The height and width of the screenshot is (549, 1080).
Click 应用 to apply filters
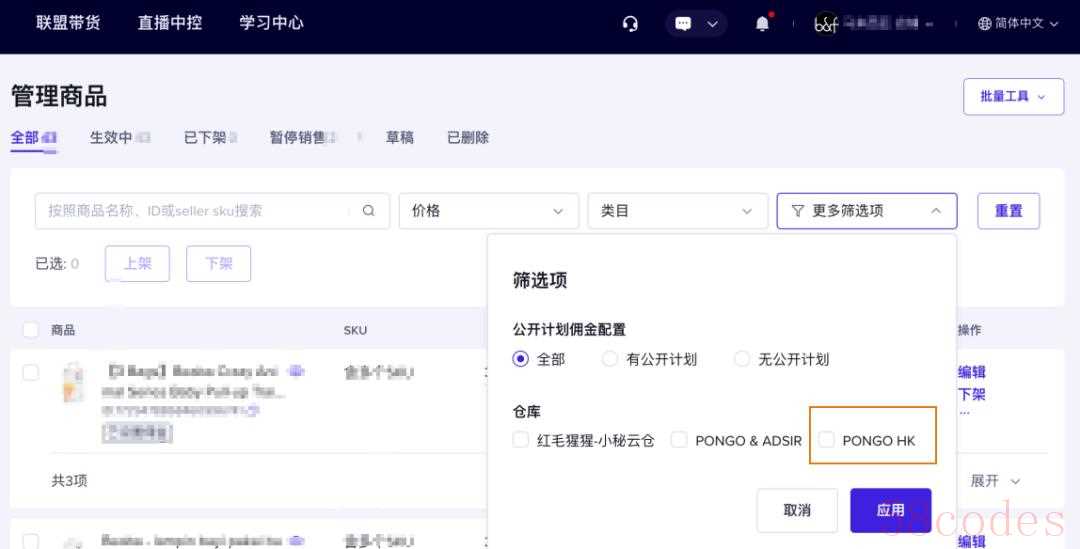[891, 510]
